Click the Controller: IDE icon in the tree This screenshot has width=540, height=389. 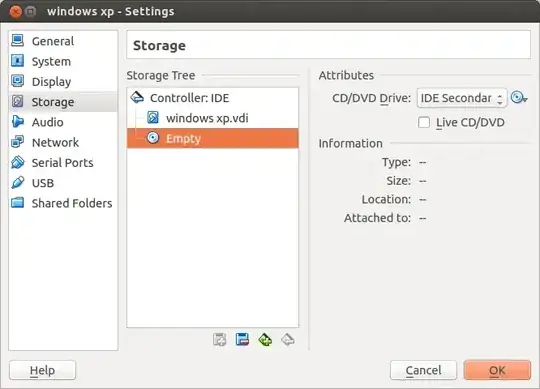click(137, 98)
